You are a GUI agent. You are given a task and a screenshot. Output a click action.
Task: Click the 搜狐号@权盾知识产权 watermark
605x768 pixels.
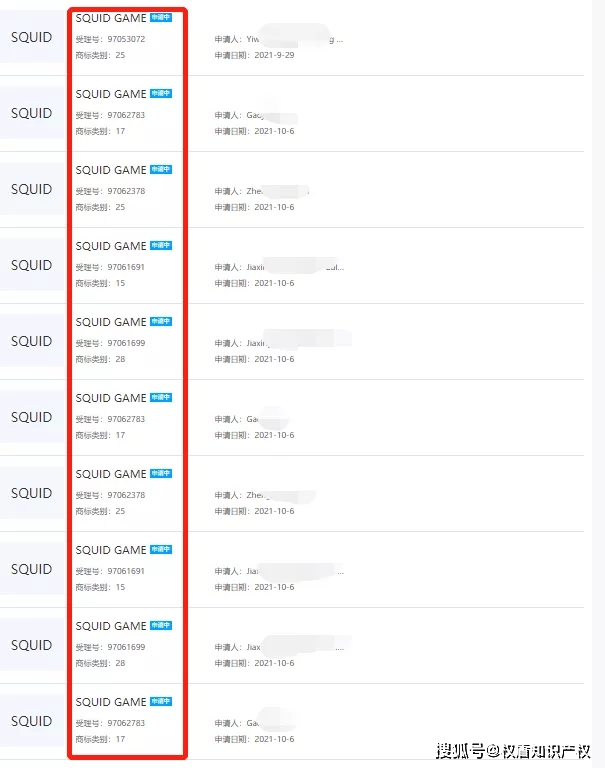pyautogui.click(x=512, y=750)
